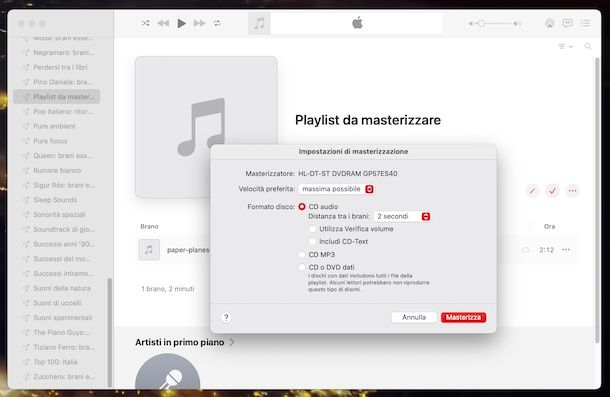The height and width of the screenshot is (397, 610).
Task: Open the Soundtrack di gio... playlist
Action: (x=57, y=229)
